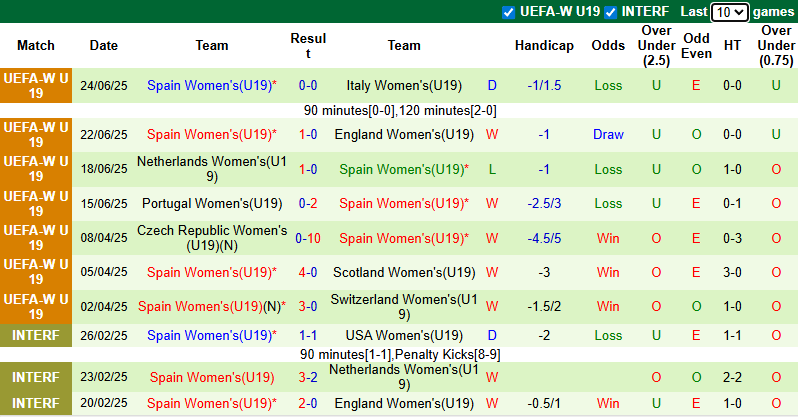Open the 3-2 Spain vs Netherlands result
Viewport: 798px width, 417px height.
pyautogui.click(x=308, y=377)
